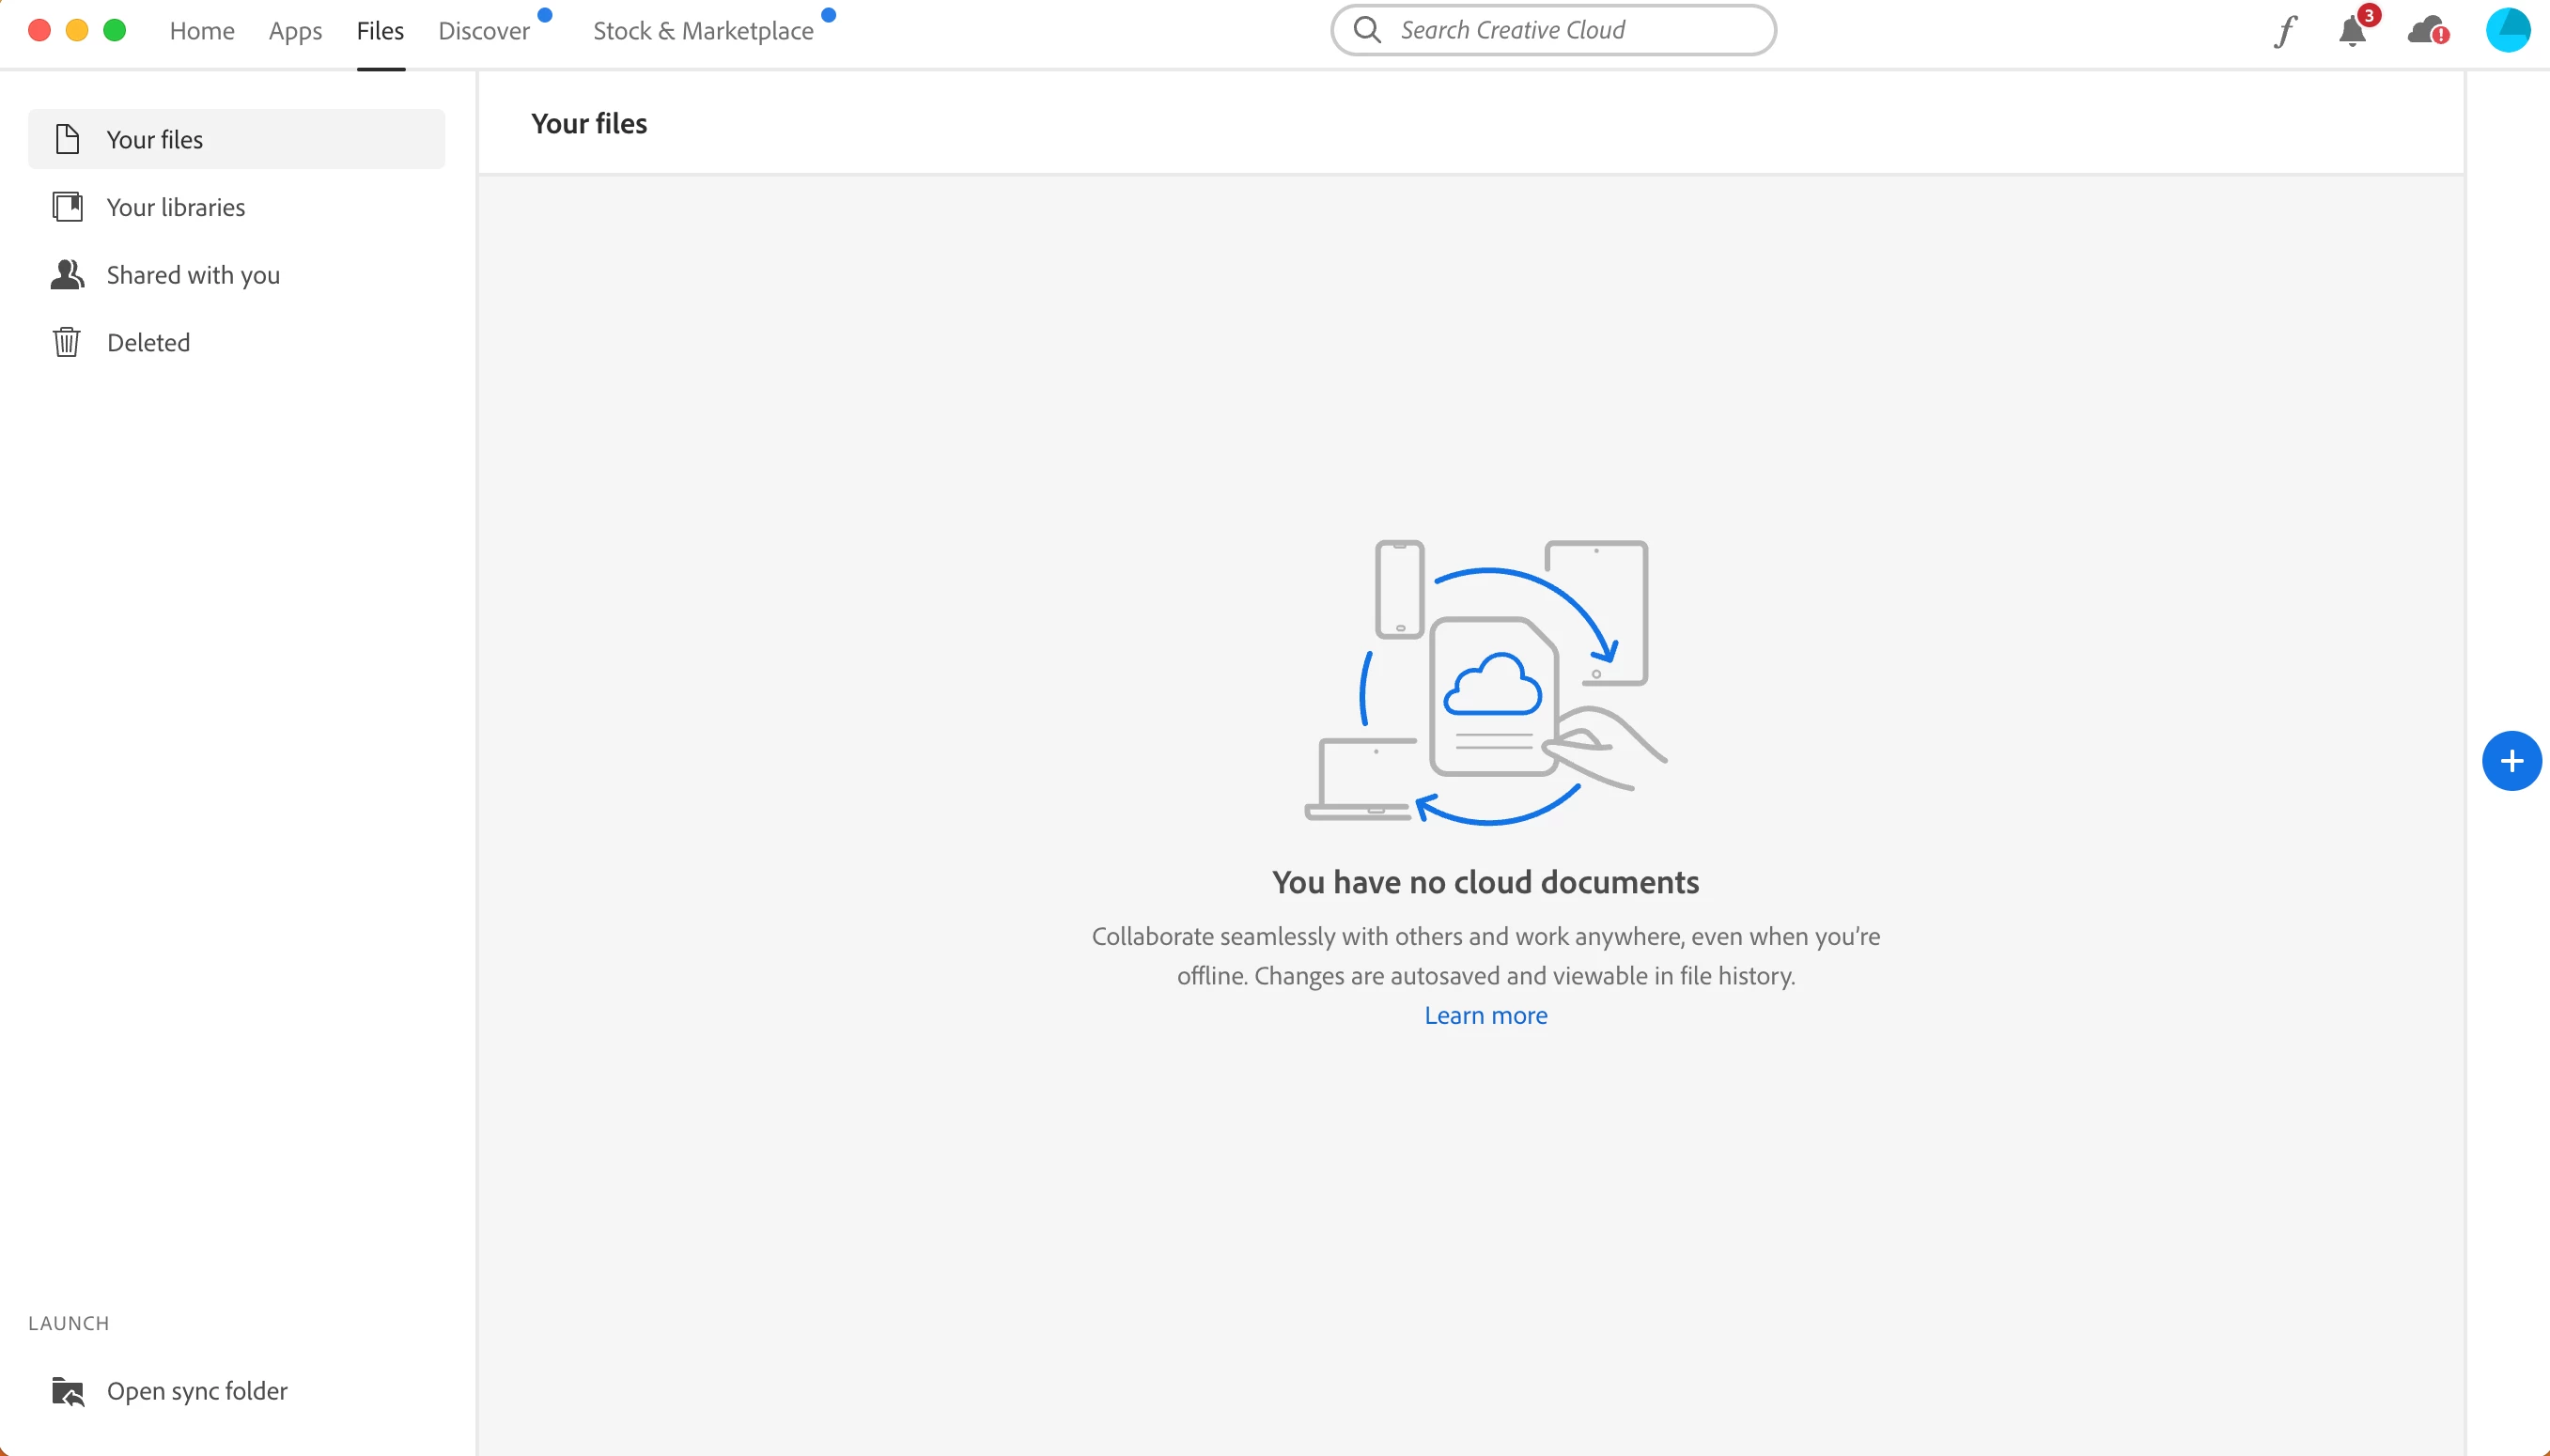Click the trash icon beside Deleted
This screenshot has width=2550, height=1456.
(x=67, y=342)
